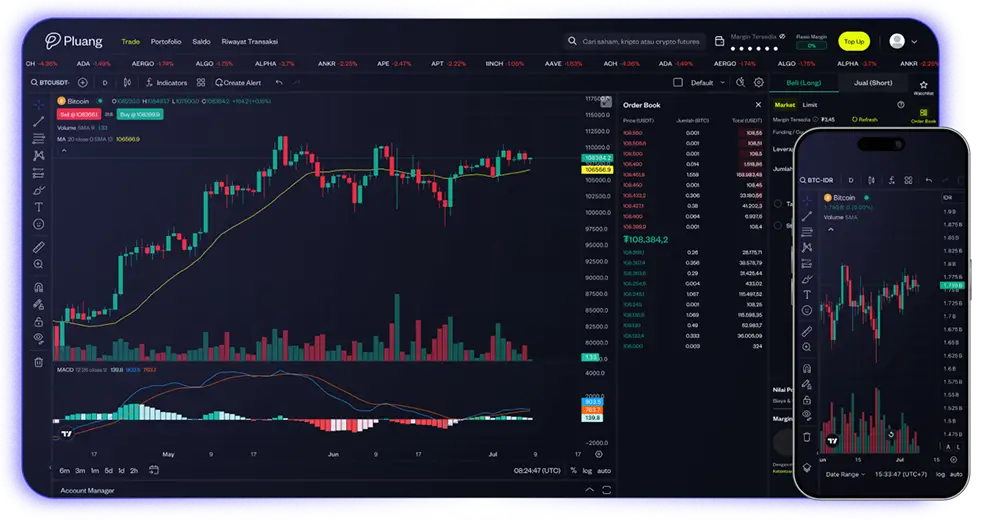The height and width of the screenshot is (521, 983).
Task: Open Riwayat Transaksi tab
Action: point(250,41)
